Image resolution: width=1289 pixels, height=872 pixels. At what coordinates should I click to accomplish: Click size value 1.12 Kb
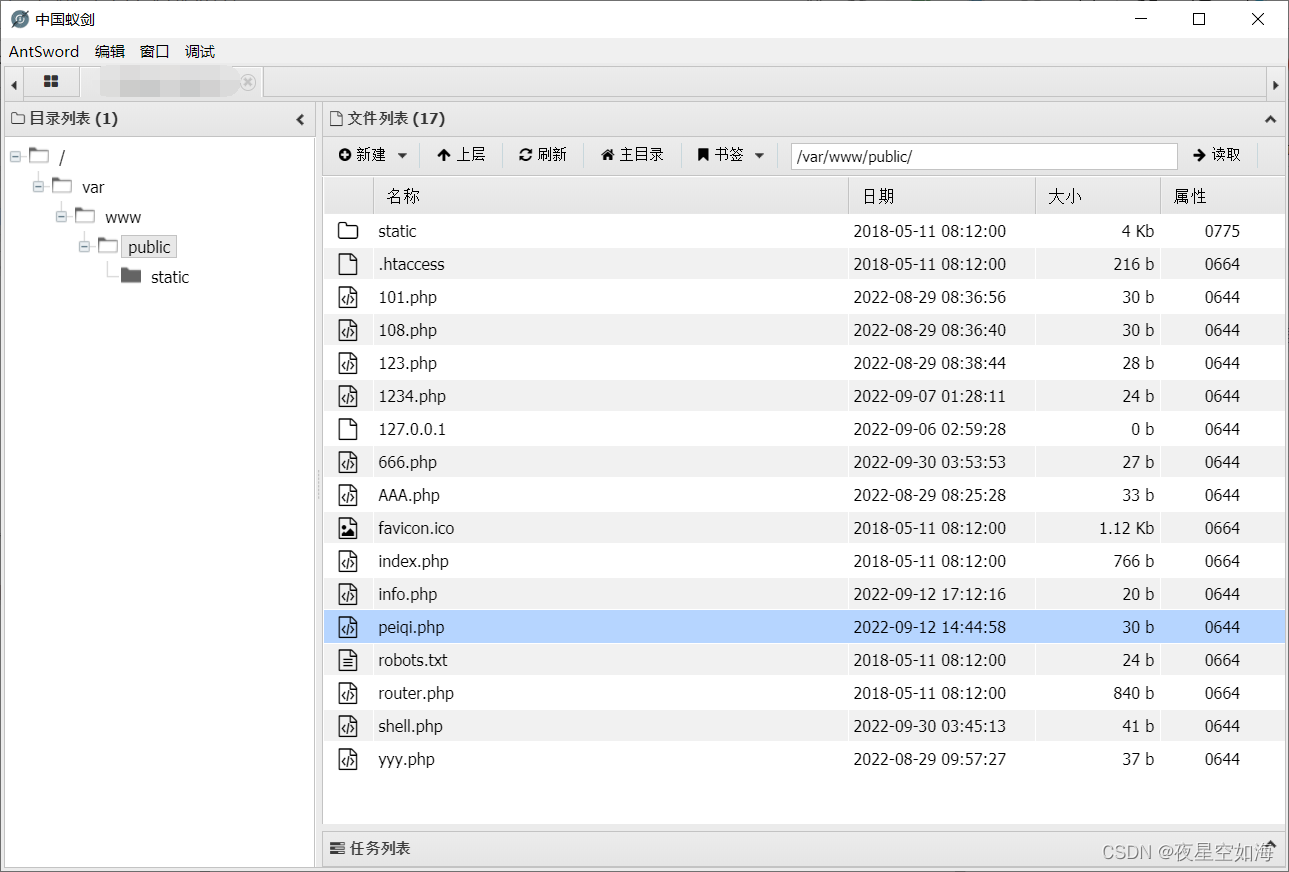(x=1126, y=528)
